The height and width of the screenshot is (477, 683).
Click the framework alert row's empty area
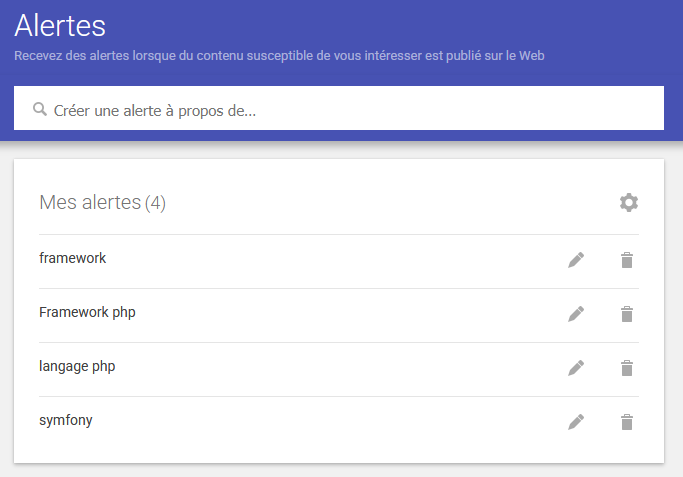point(335,261)
